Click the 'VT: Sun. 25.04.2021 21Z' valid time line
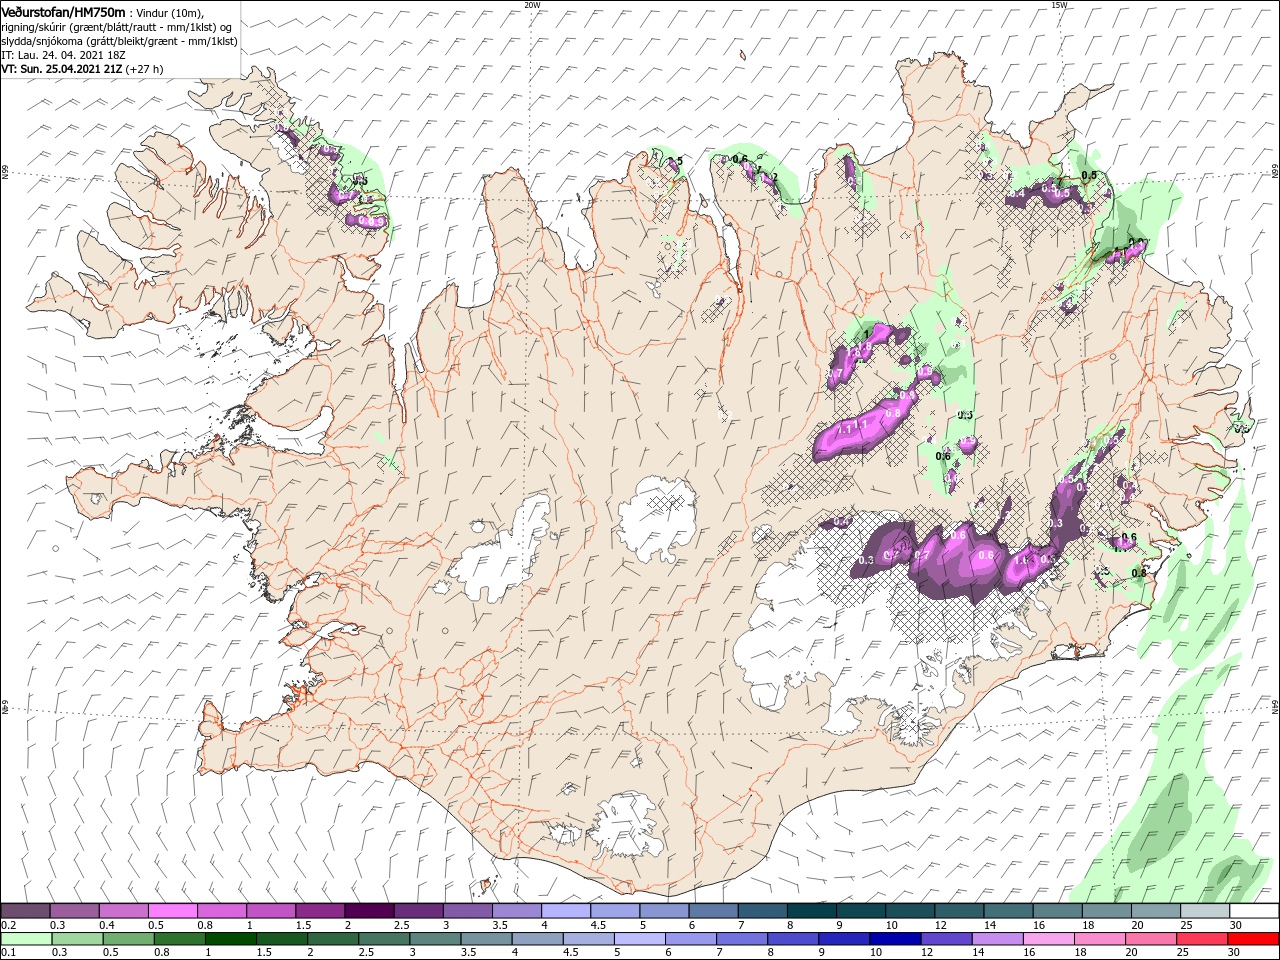Image resolution: width=1280 pixels, height=960 pixels. pyautogui.click(x=82, y=69)
